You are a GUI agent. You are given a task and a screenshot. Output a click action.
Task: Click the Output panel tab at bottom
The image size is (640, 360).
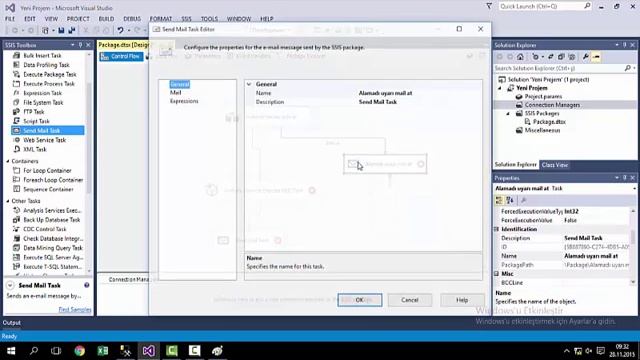tap(11, 322)
